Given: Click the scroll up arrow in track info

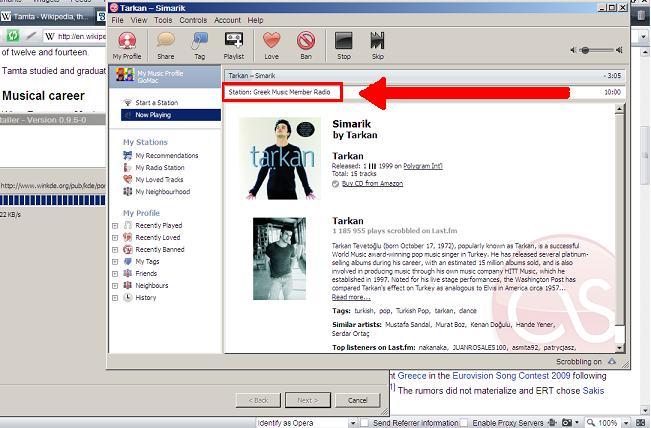Looking at the screenshot, I should point(619,109).
